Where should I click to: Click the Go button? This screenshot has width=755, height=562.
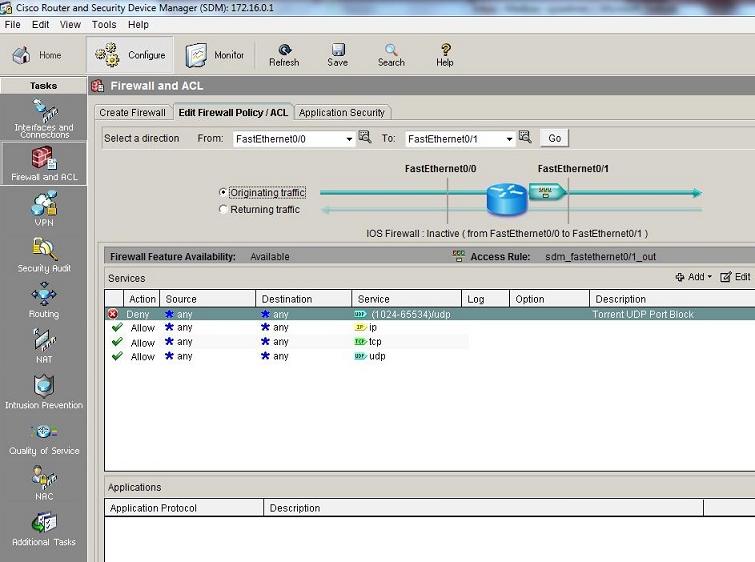[554, 138]
